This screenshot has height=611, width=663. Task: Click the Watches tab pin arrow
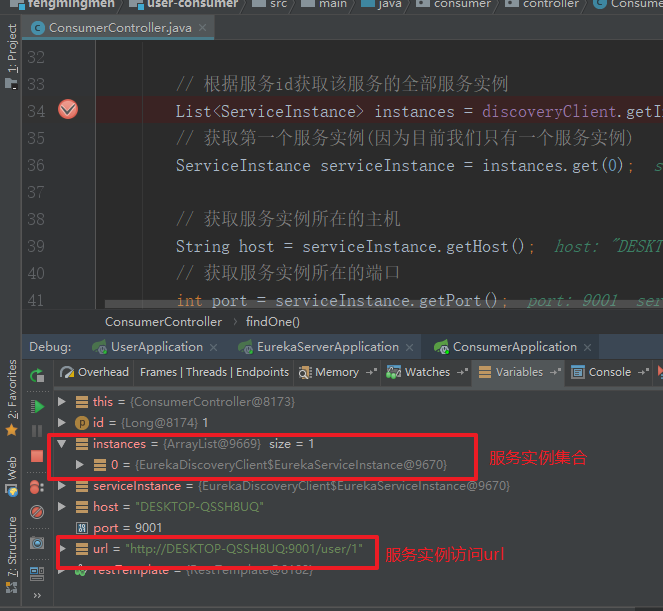463,372
